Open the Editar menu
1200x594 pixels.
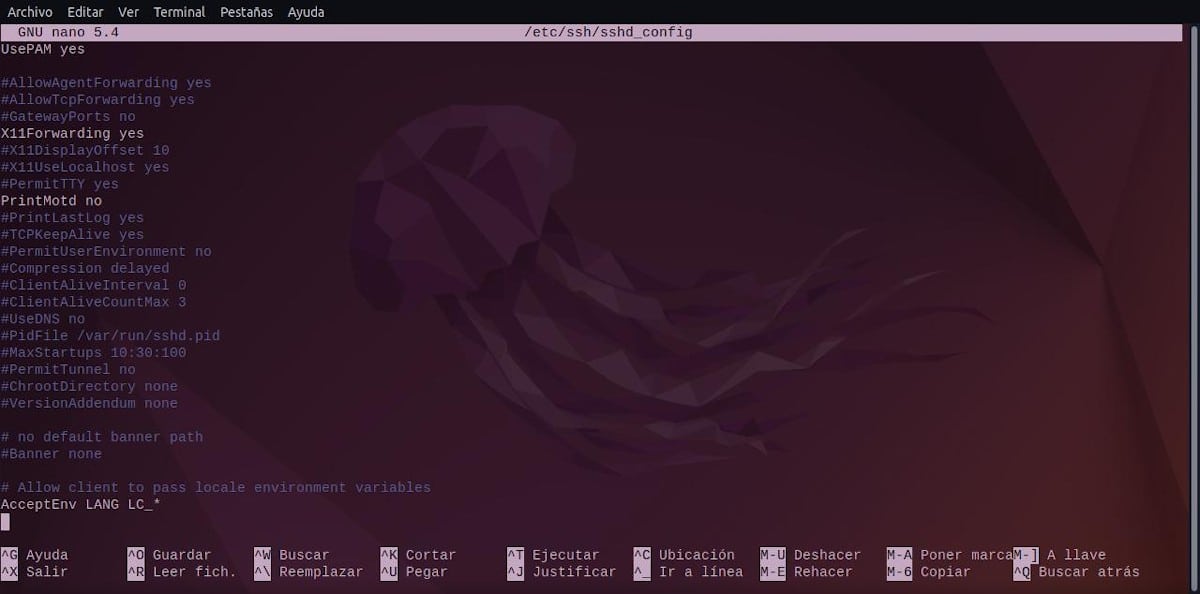pyautogui.click(x=85, y=12)
